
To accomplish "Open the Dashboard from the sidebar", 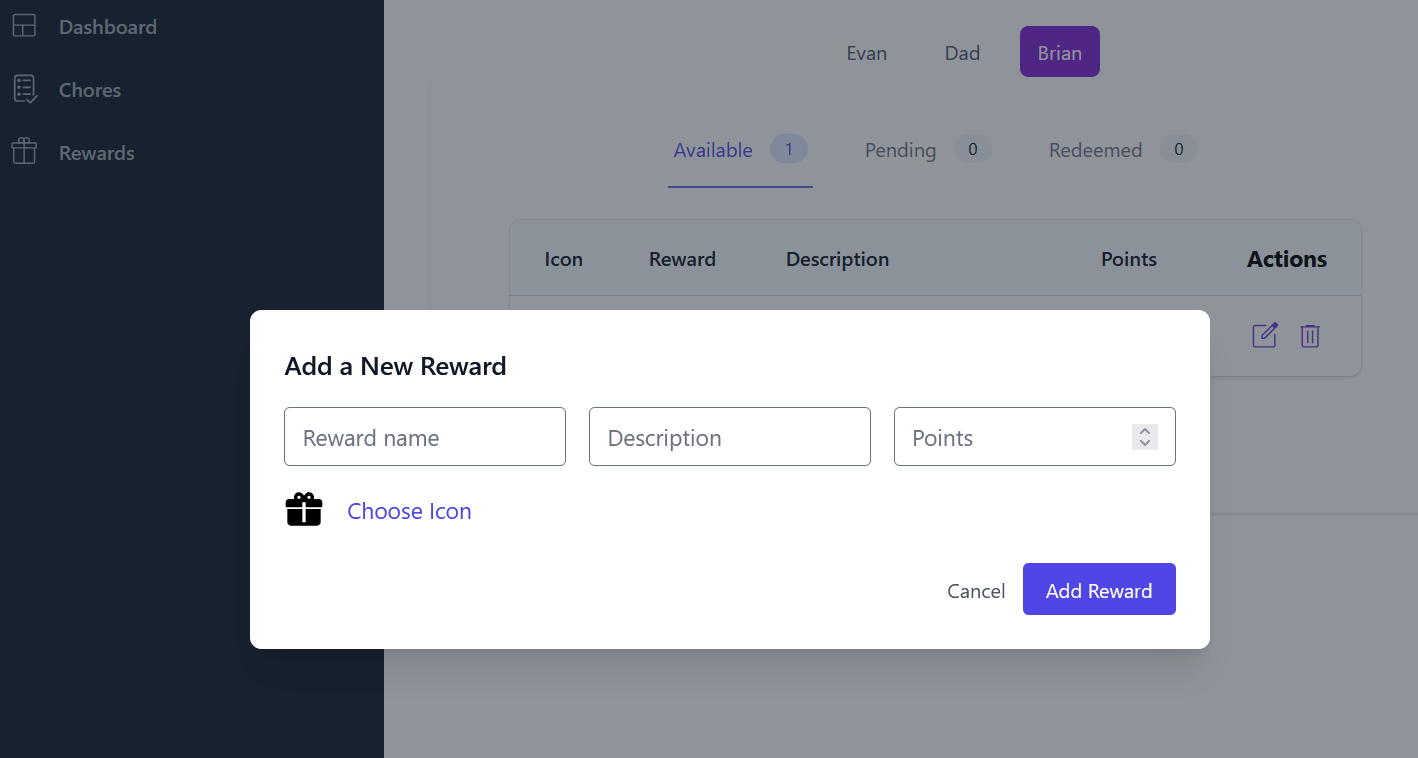I will click(107, 27).
